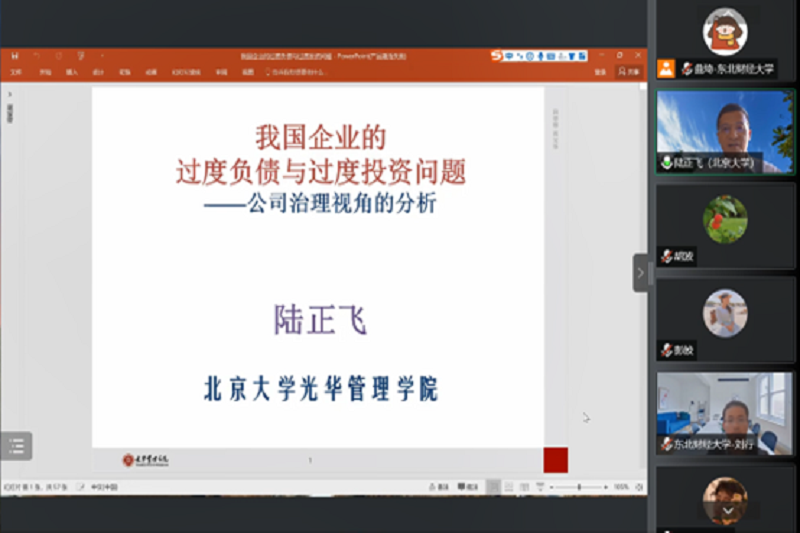Click the microphone voice input icon in the Sogou toolbar
The height and width of the screenshot is (533, 800).
pyautogui.click(x=540, y=56)
